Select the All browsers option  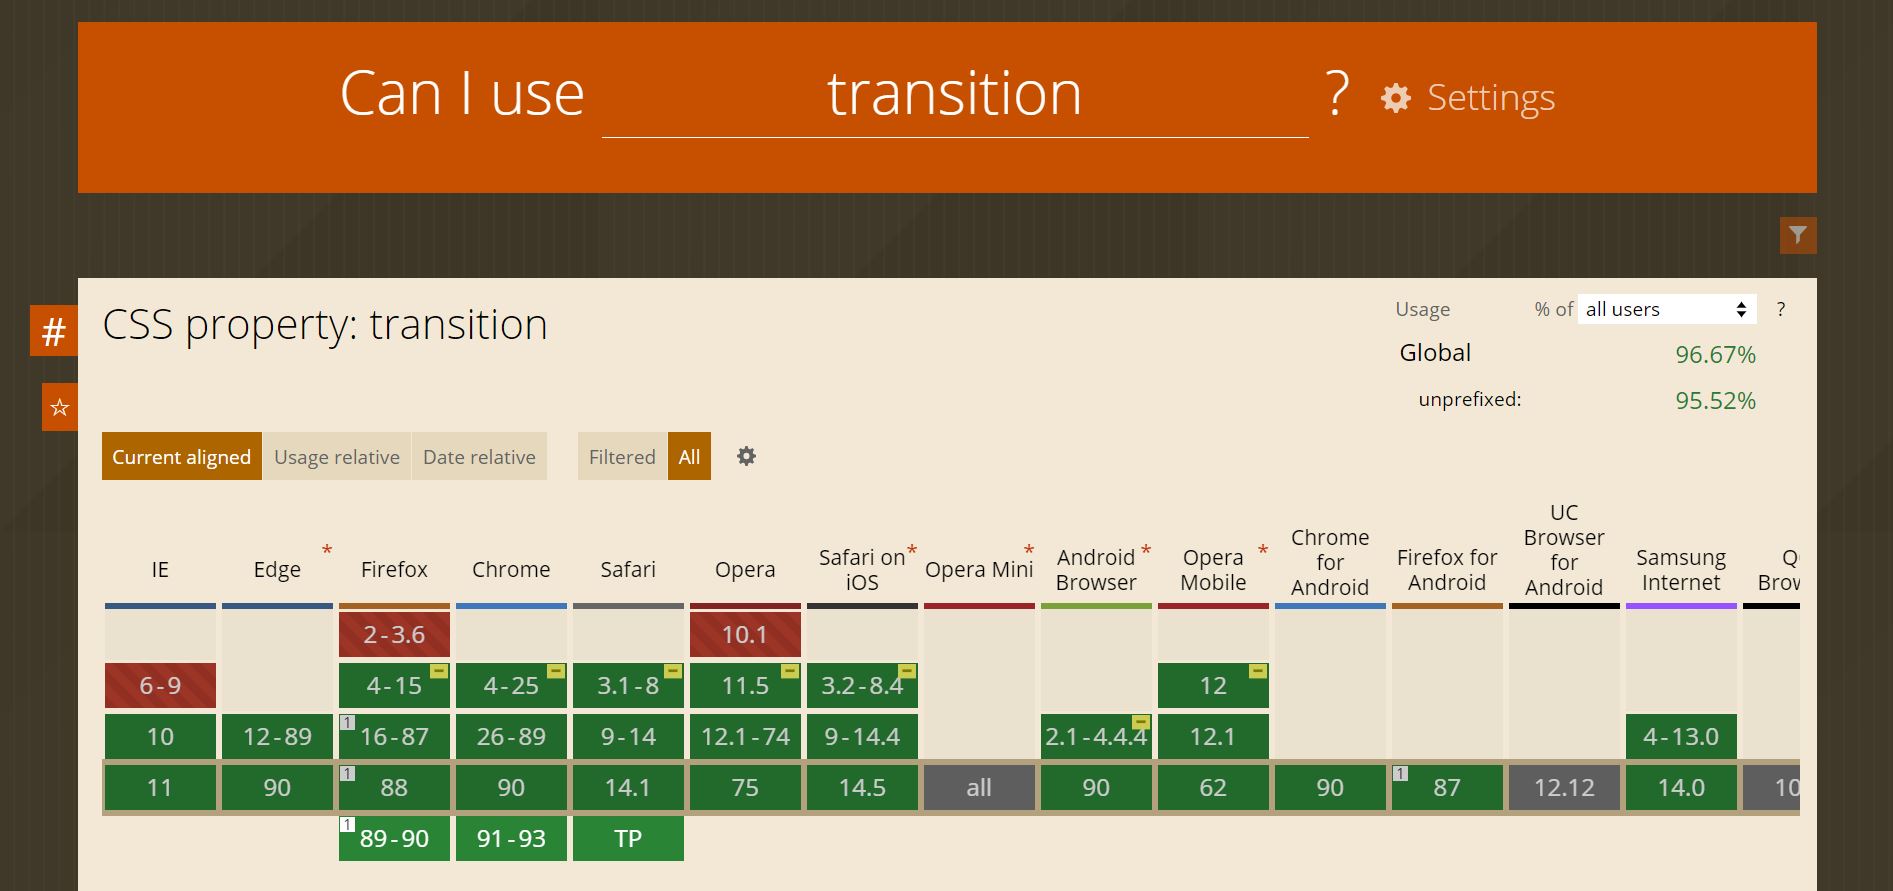pyautogui.click(x=689, y=456)
